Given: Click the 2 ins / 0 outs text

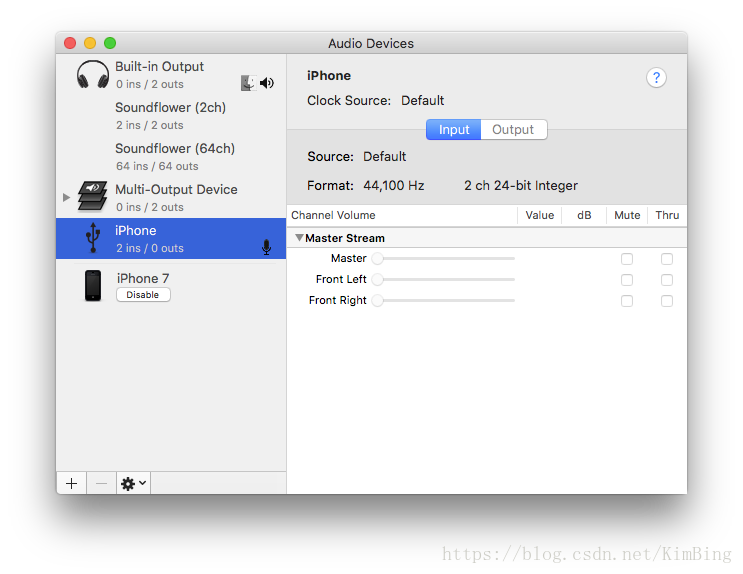Looking at the screenshot, I should (150, 248).
